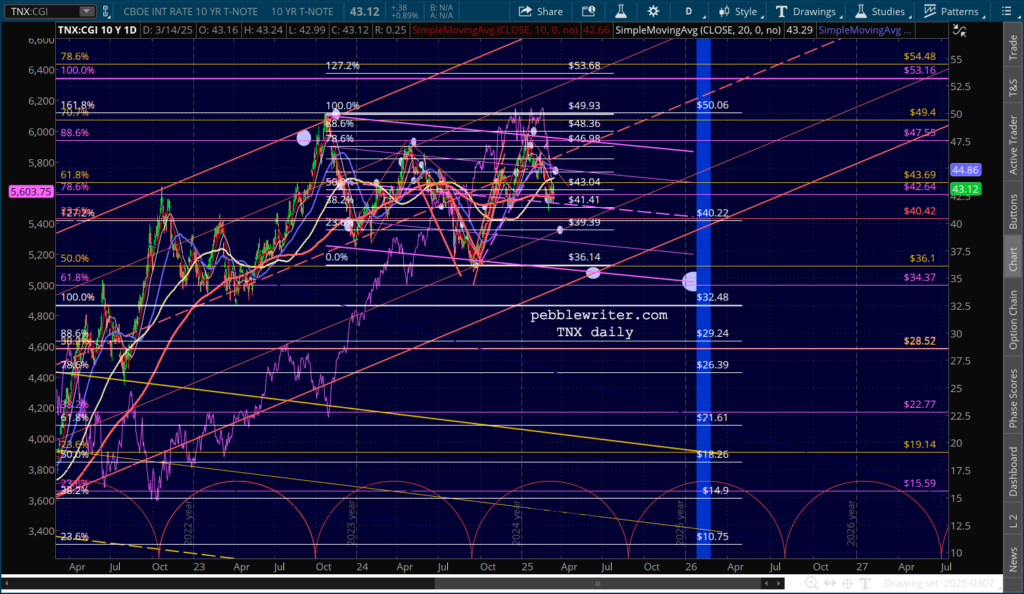Open the Option Chain sidebar tab
1024x594 pixels.
tap(1013, 320)
